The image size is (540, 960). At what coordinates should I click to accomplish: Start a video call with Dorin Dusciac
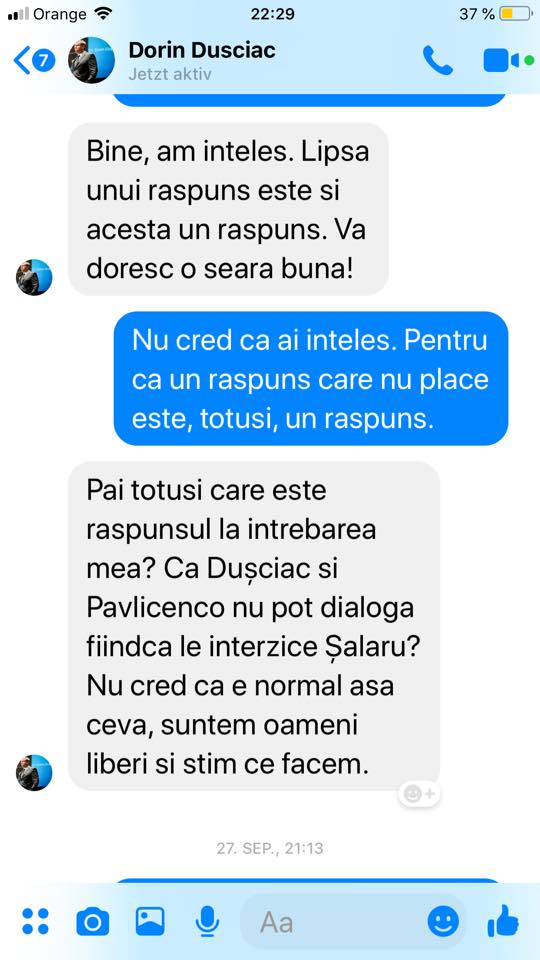pos(501,61)
